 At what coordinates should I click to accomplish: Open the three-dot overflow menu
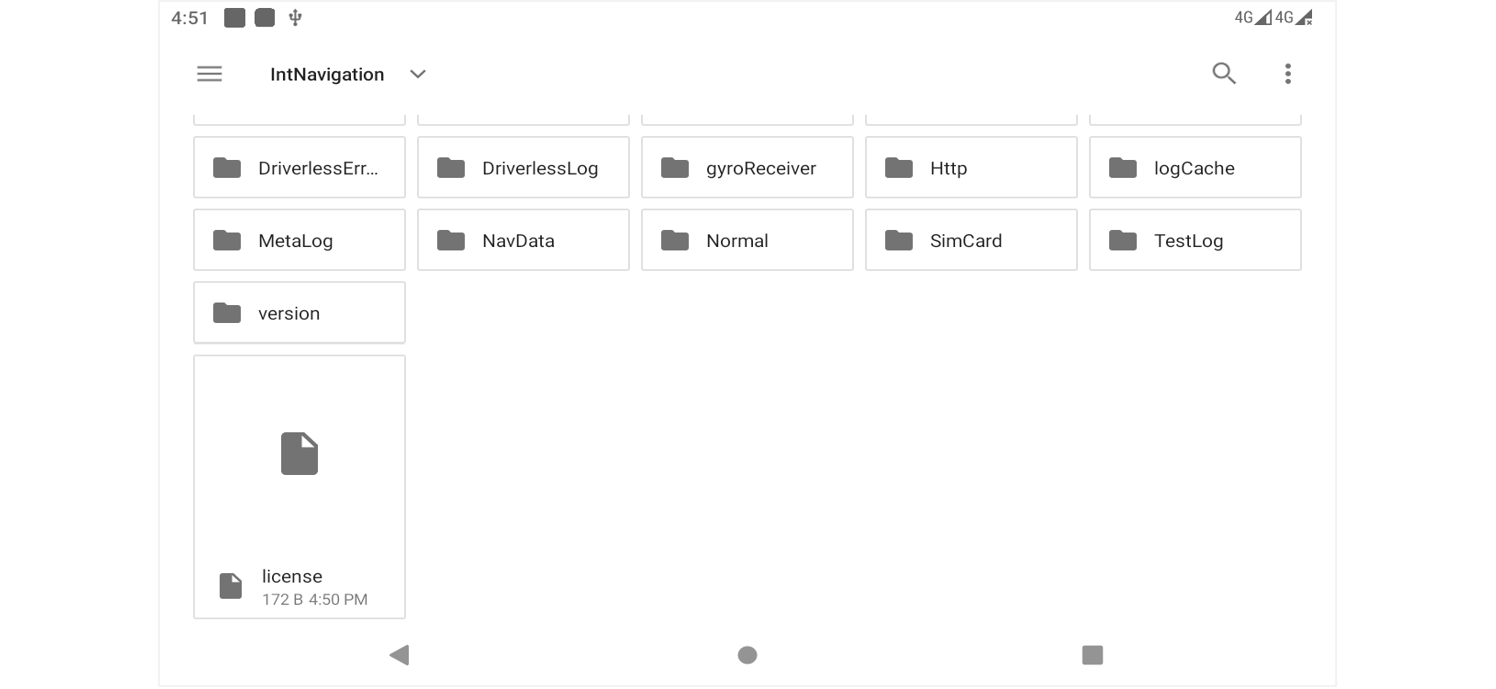pos(1288,73)
